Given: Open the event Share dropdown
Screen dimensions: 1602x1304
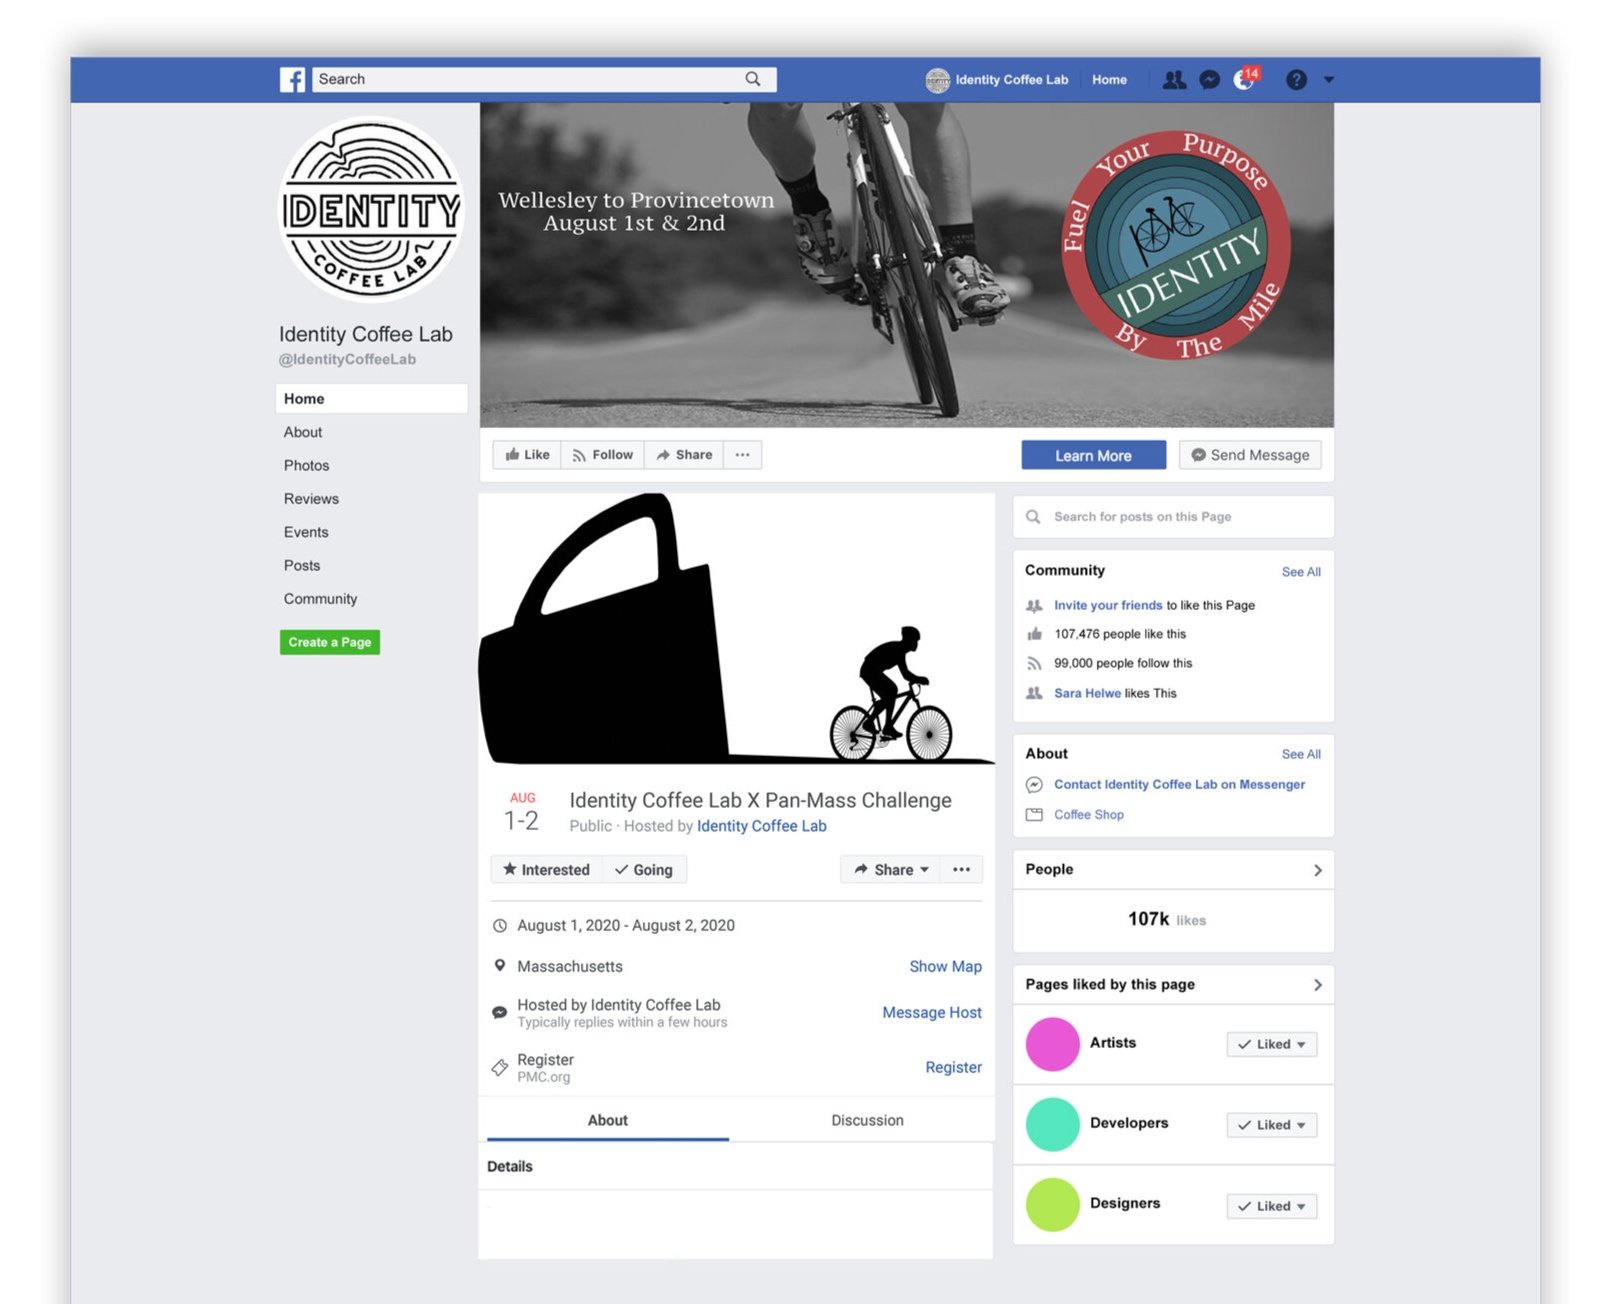Looking at the screenshot, I should point(891,870).
